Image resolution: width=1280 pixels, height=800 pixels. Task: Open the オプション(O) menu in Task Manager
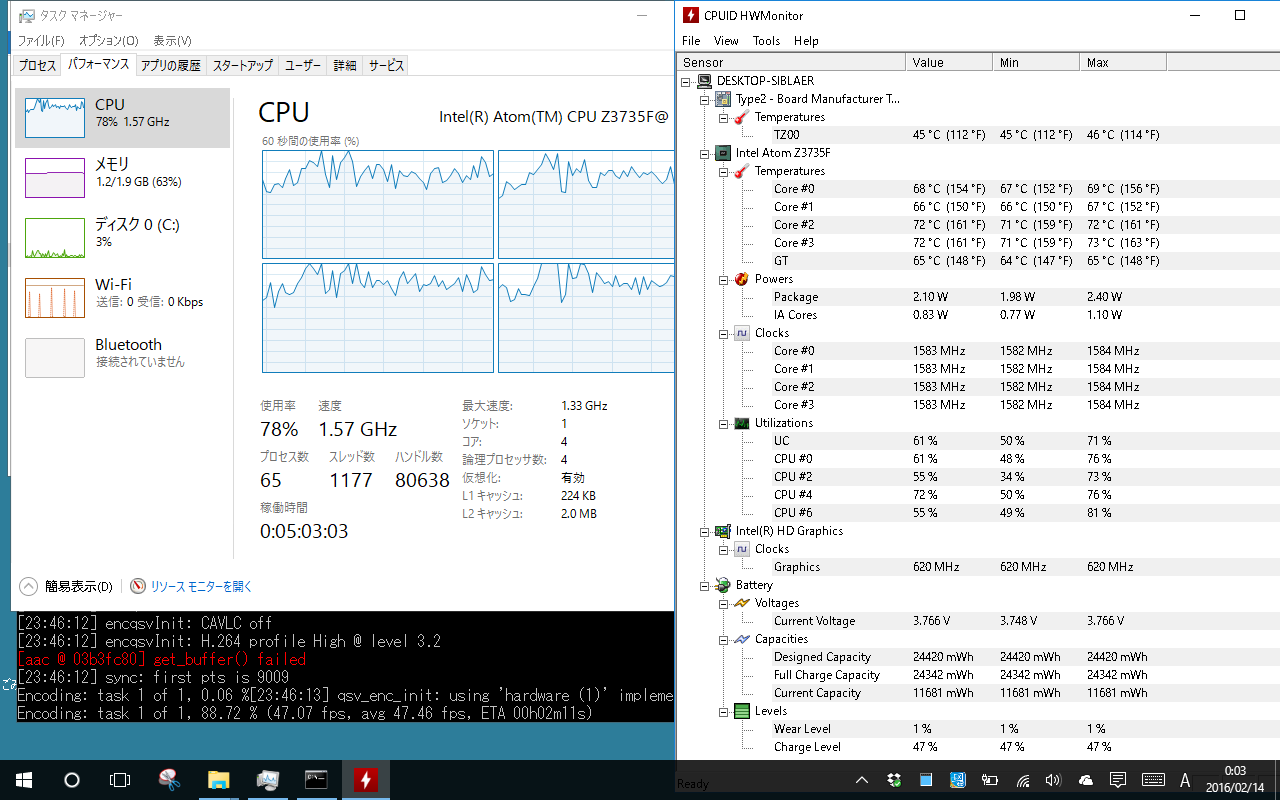coord(109,41)
